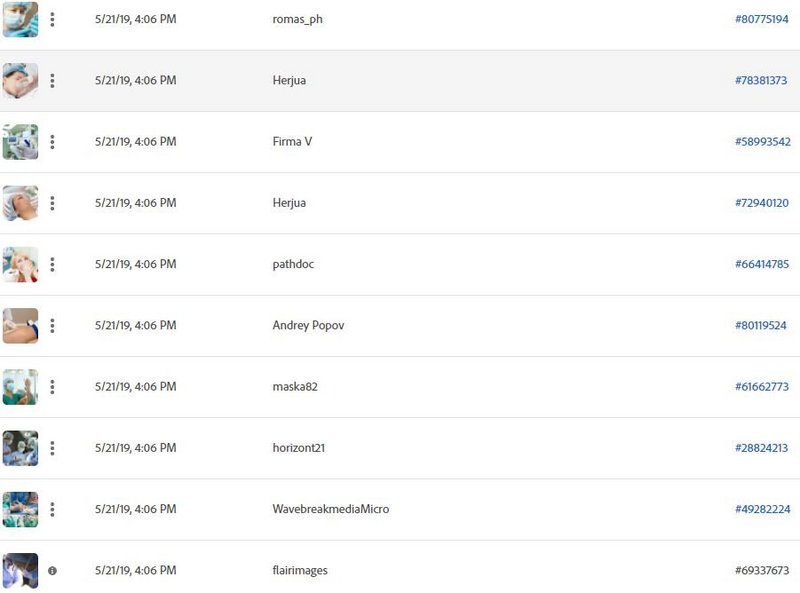The height and width of the screenshot is (593, 800).
Task: Select the flairimages surgery thumbnail
Action: click(20, 571)
